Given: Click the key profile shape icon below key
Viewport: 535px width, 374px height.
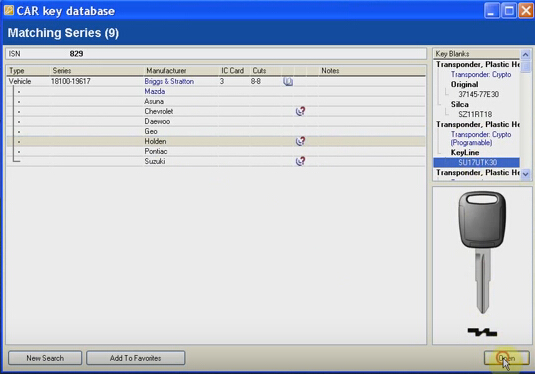Looking at the screenshot, I should point(482,332).
